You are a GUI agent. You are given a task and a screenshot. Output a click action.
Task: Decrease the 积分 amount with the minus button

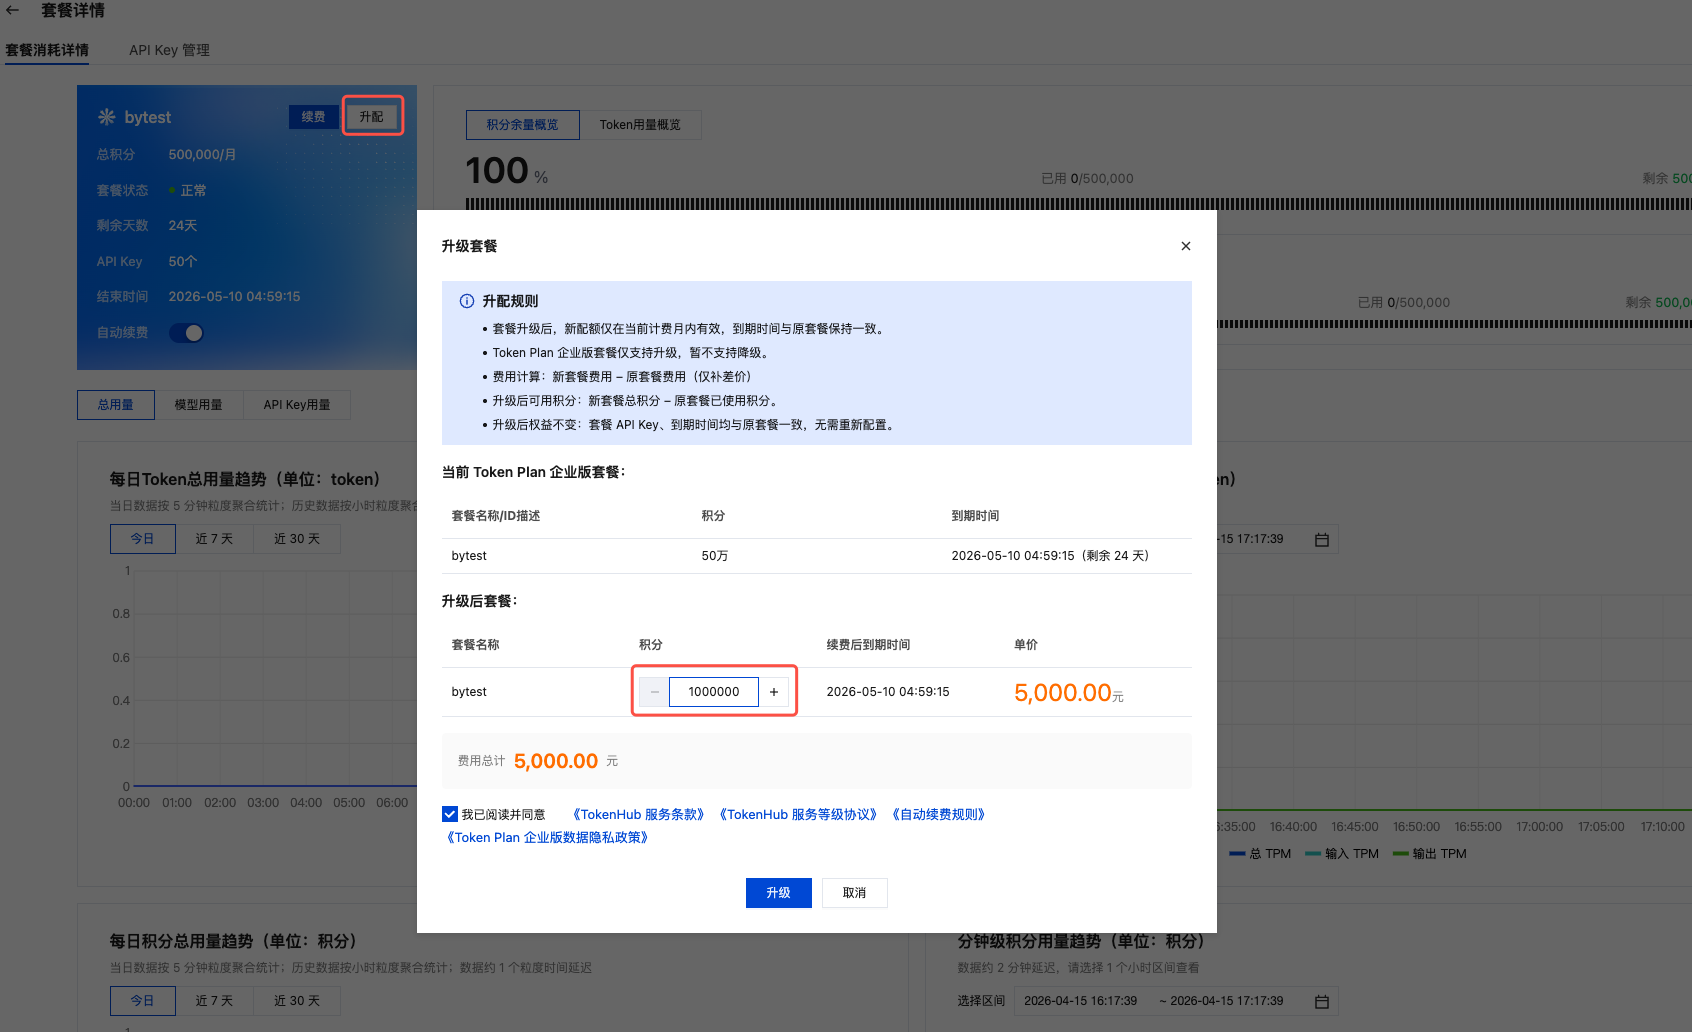[x=655, y=692]
